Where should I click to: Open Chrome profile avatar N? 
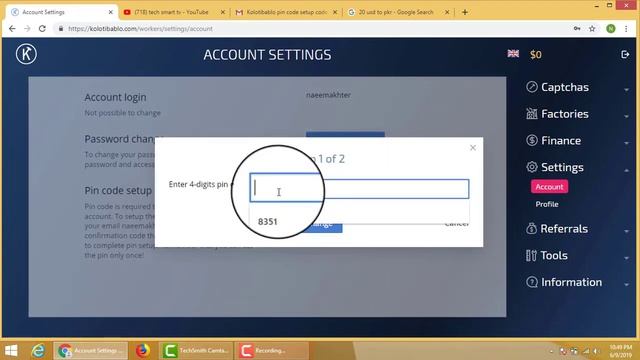(x=611, y=29)
